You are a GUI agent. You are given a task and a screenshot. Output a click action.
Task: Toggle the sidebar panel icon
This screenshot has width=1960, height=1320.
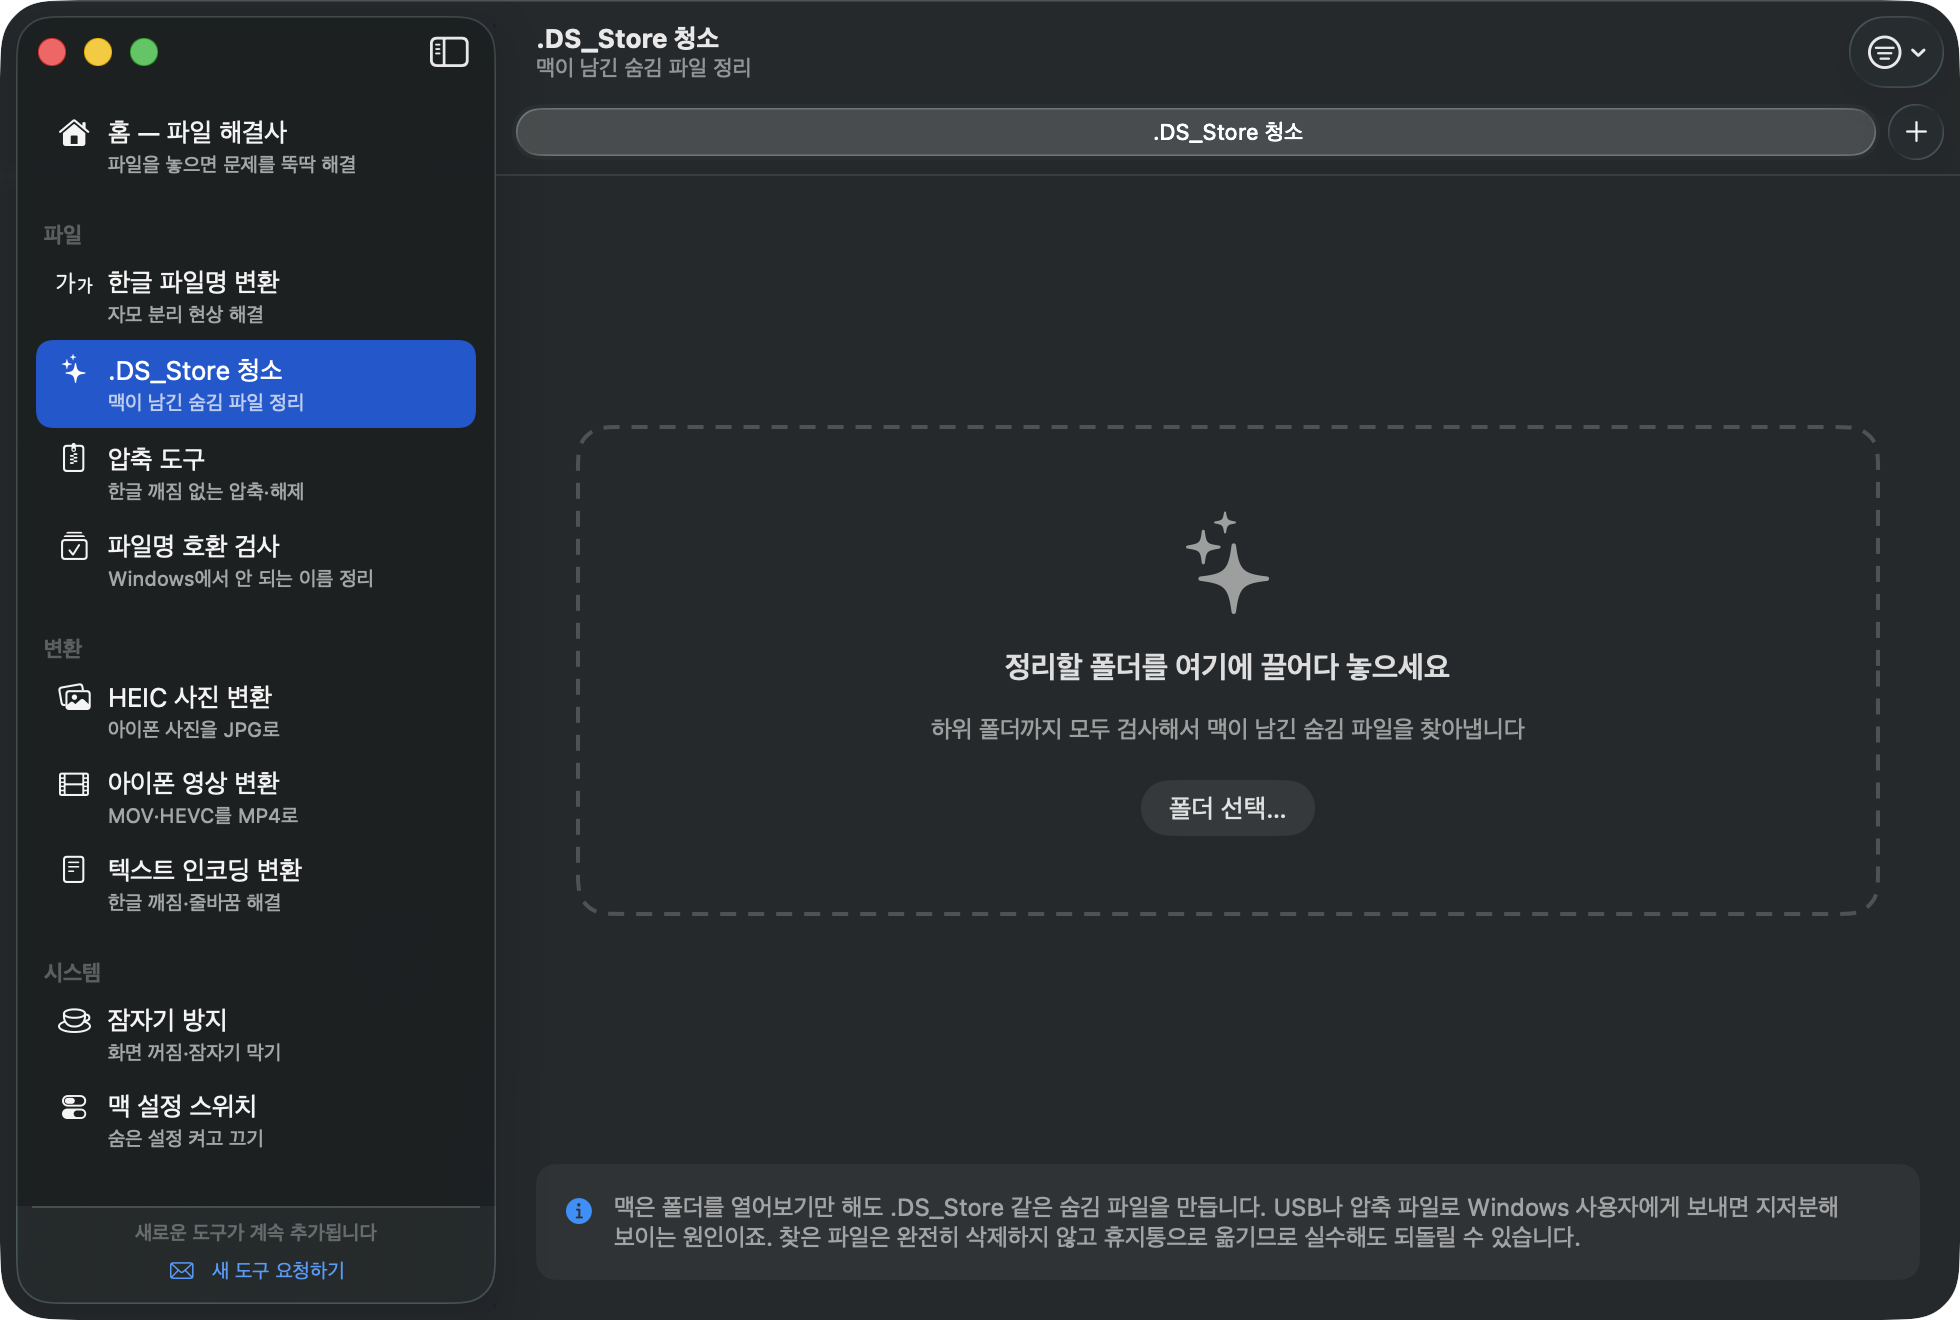click(x=449, y=52)
